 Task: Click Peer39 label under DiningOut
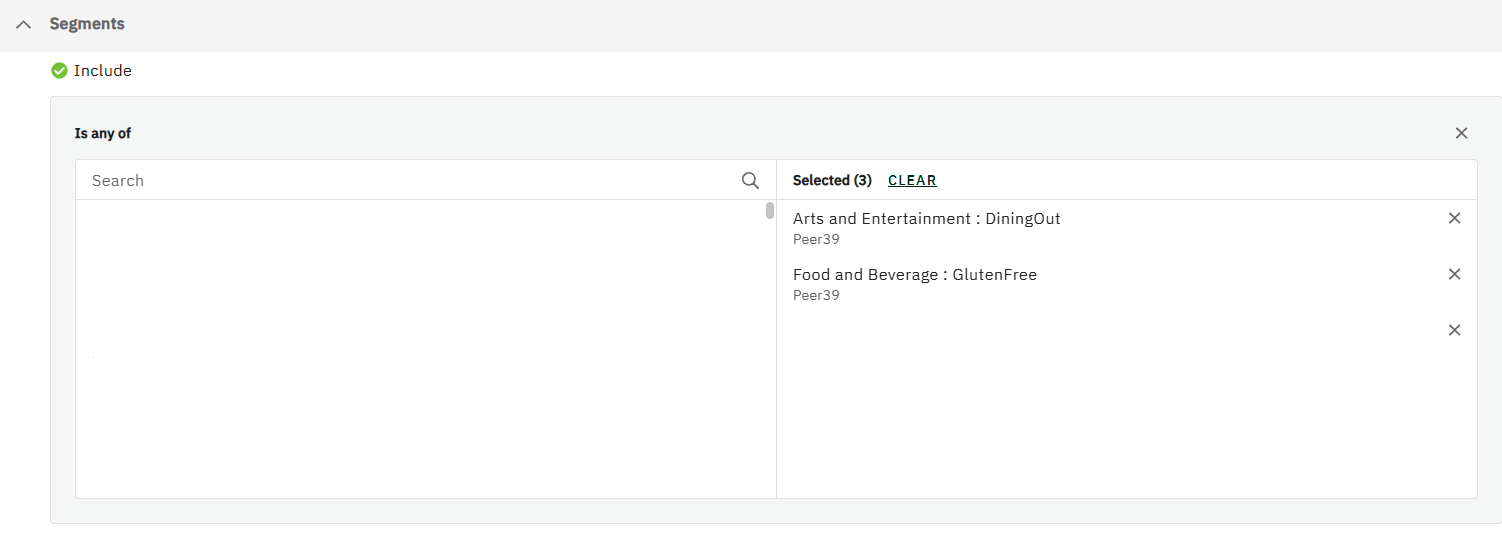(816, 240)
